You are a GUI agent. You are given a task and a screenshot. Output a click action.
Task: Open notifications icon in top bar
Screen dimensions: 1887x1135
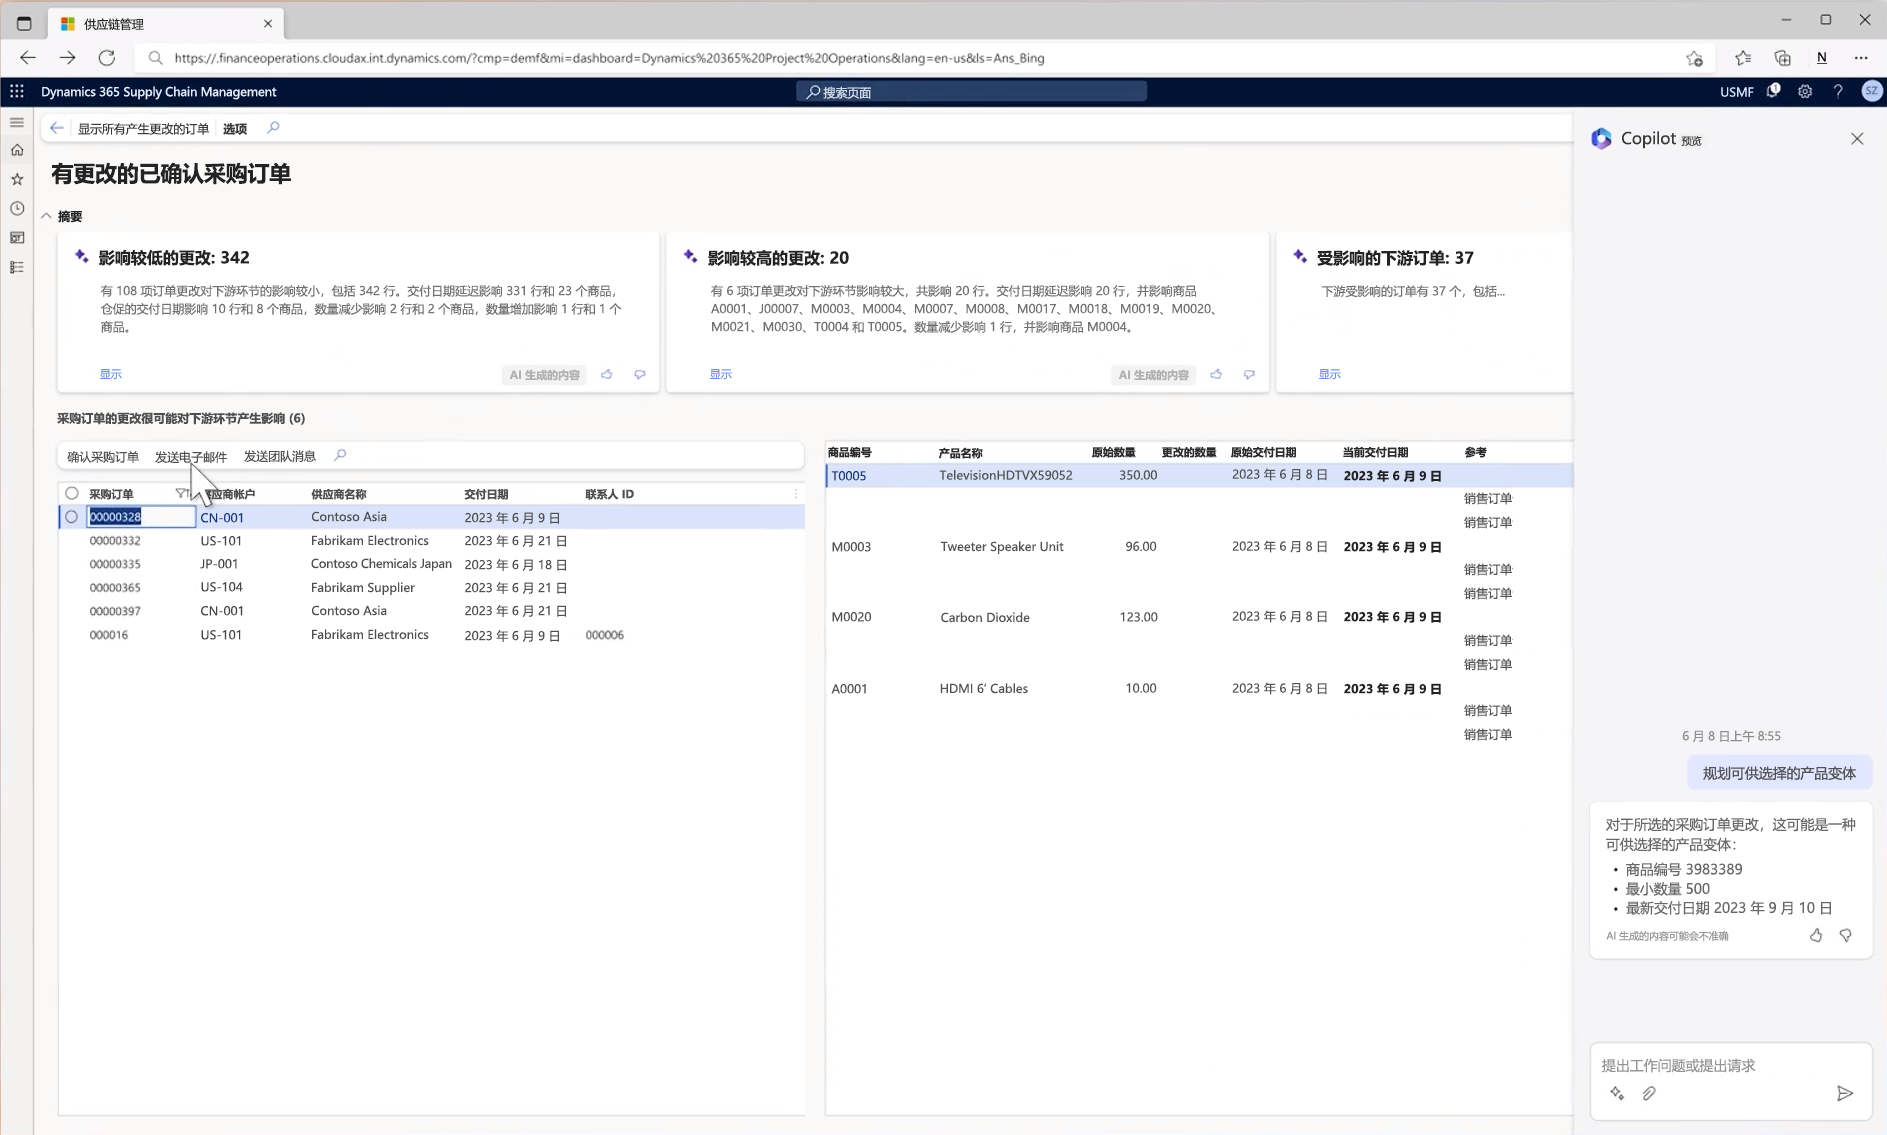click(1773, 91)
